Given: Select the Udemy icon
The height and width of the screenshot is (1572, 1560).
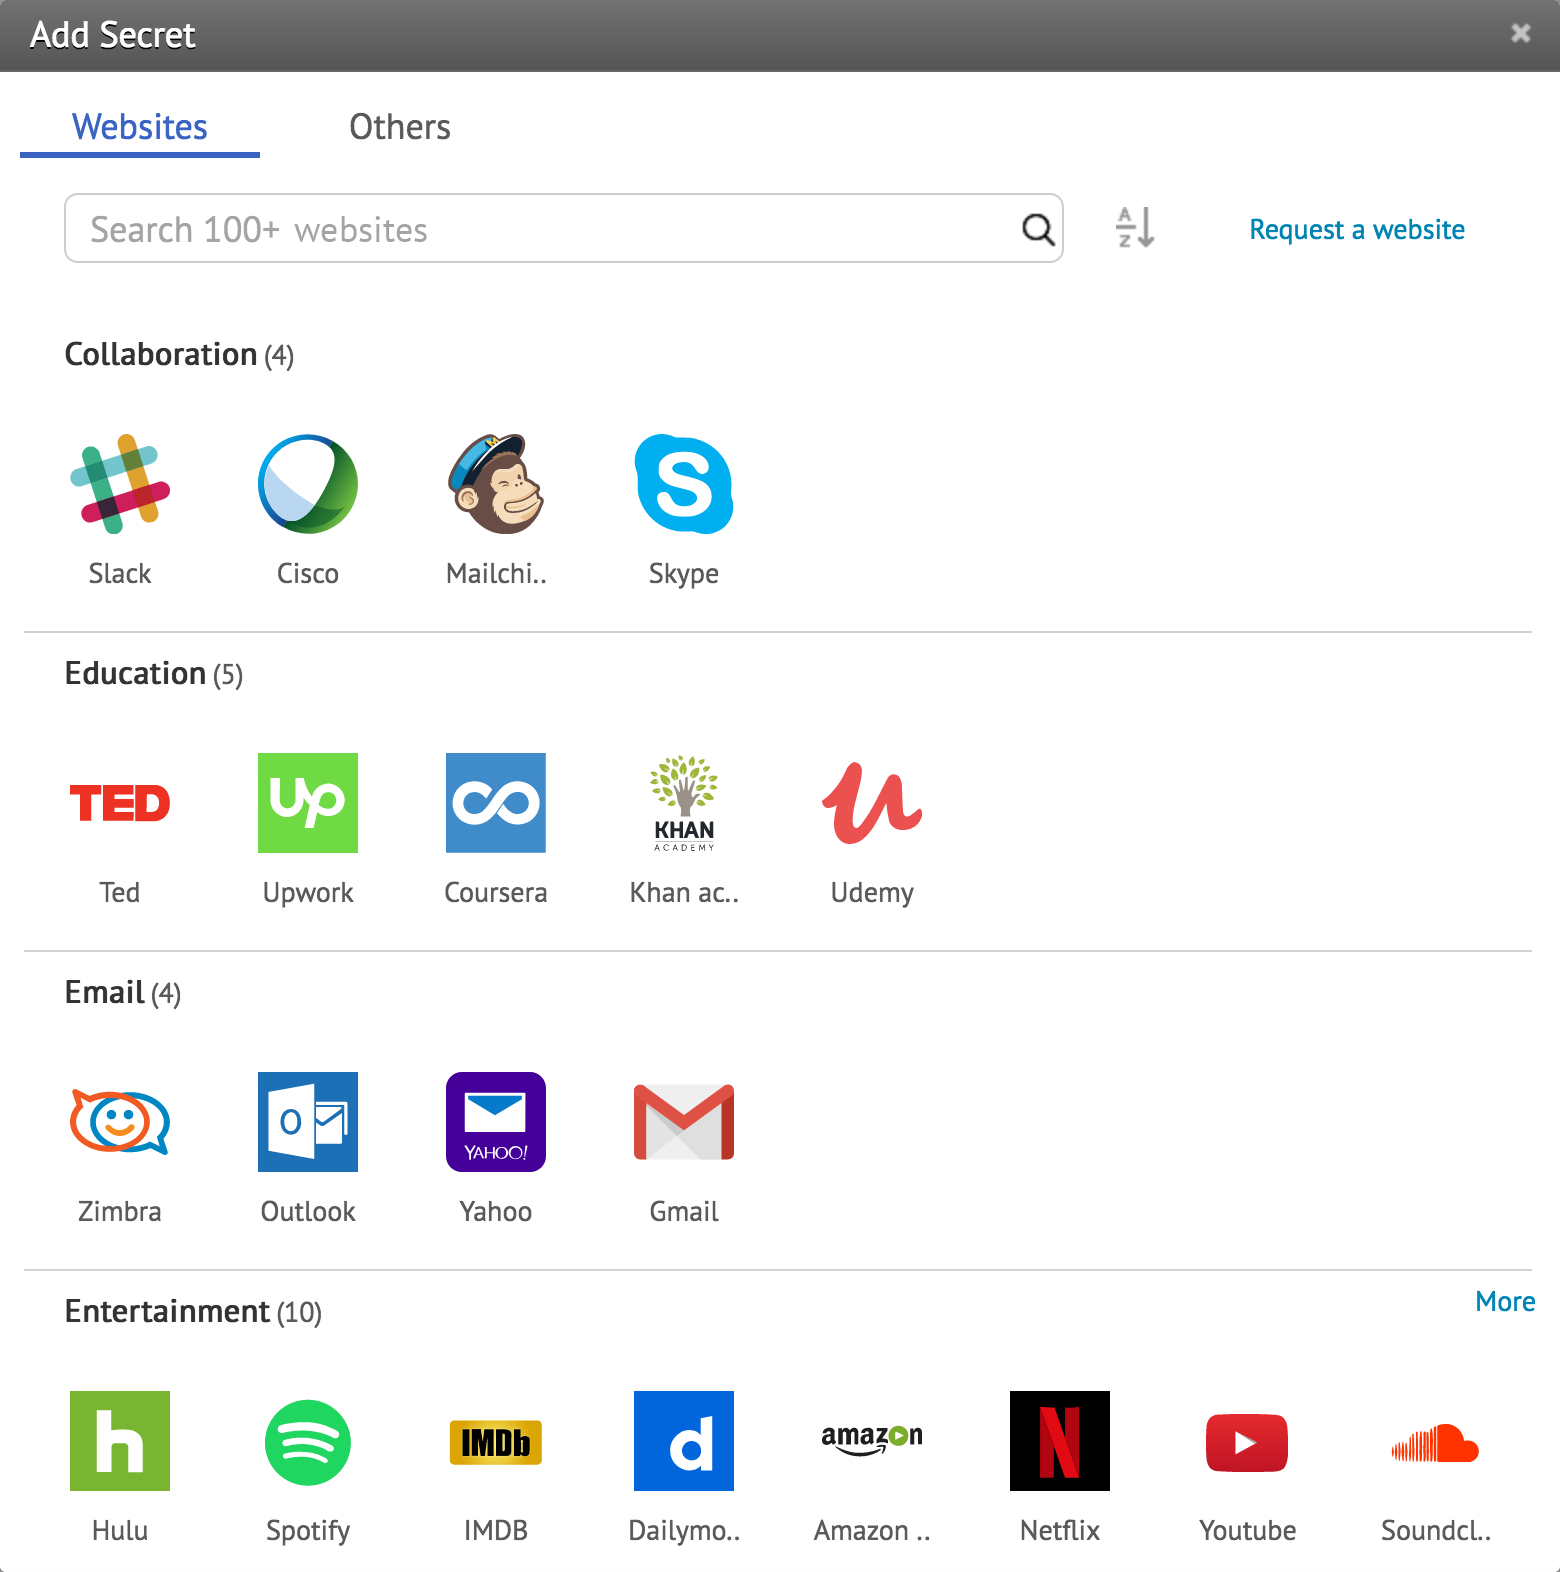Looking at the screenshot, I should pyautogui.click(x=872, y=803).
